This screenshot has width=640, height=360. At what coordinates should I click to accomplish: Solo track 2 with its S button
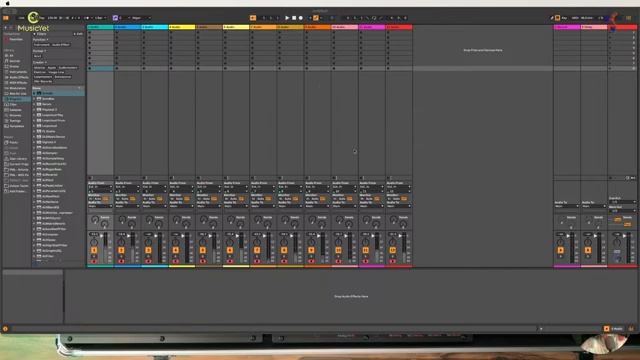click(x=121, y=256)
